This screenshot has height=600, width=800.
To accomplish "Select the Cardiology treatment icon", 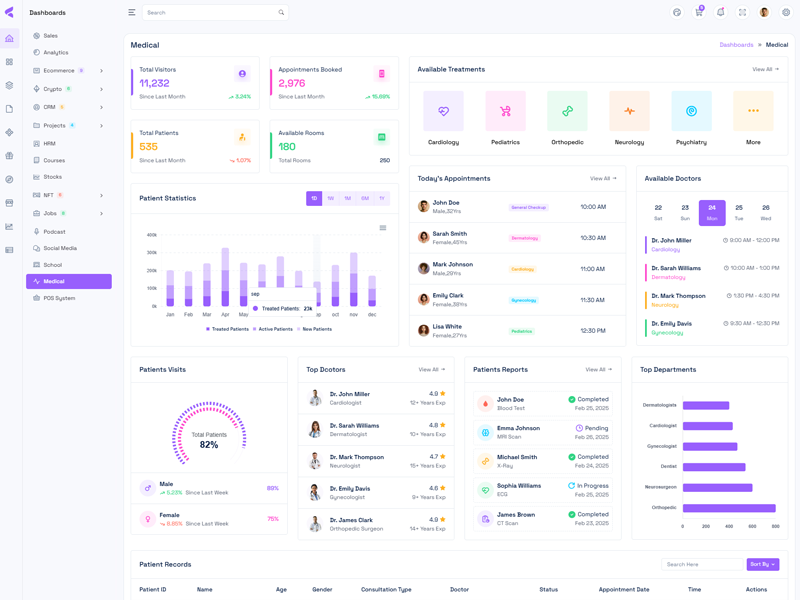I will click(443, 111).
